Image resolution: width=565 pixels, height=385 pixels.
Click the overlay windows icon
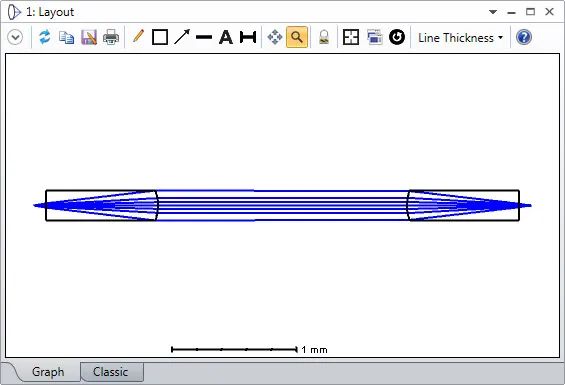click(375, 37)
